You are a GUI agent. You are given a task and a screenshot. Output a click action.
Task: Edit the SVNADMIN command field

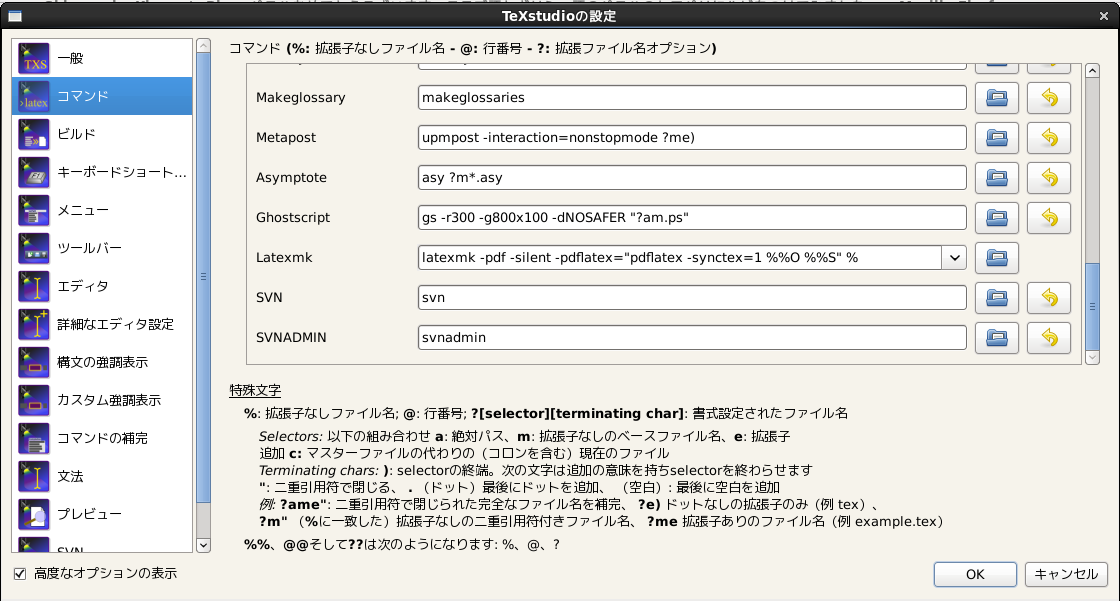point(692,338)
